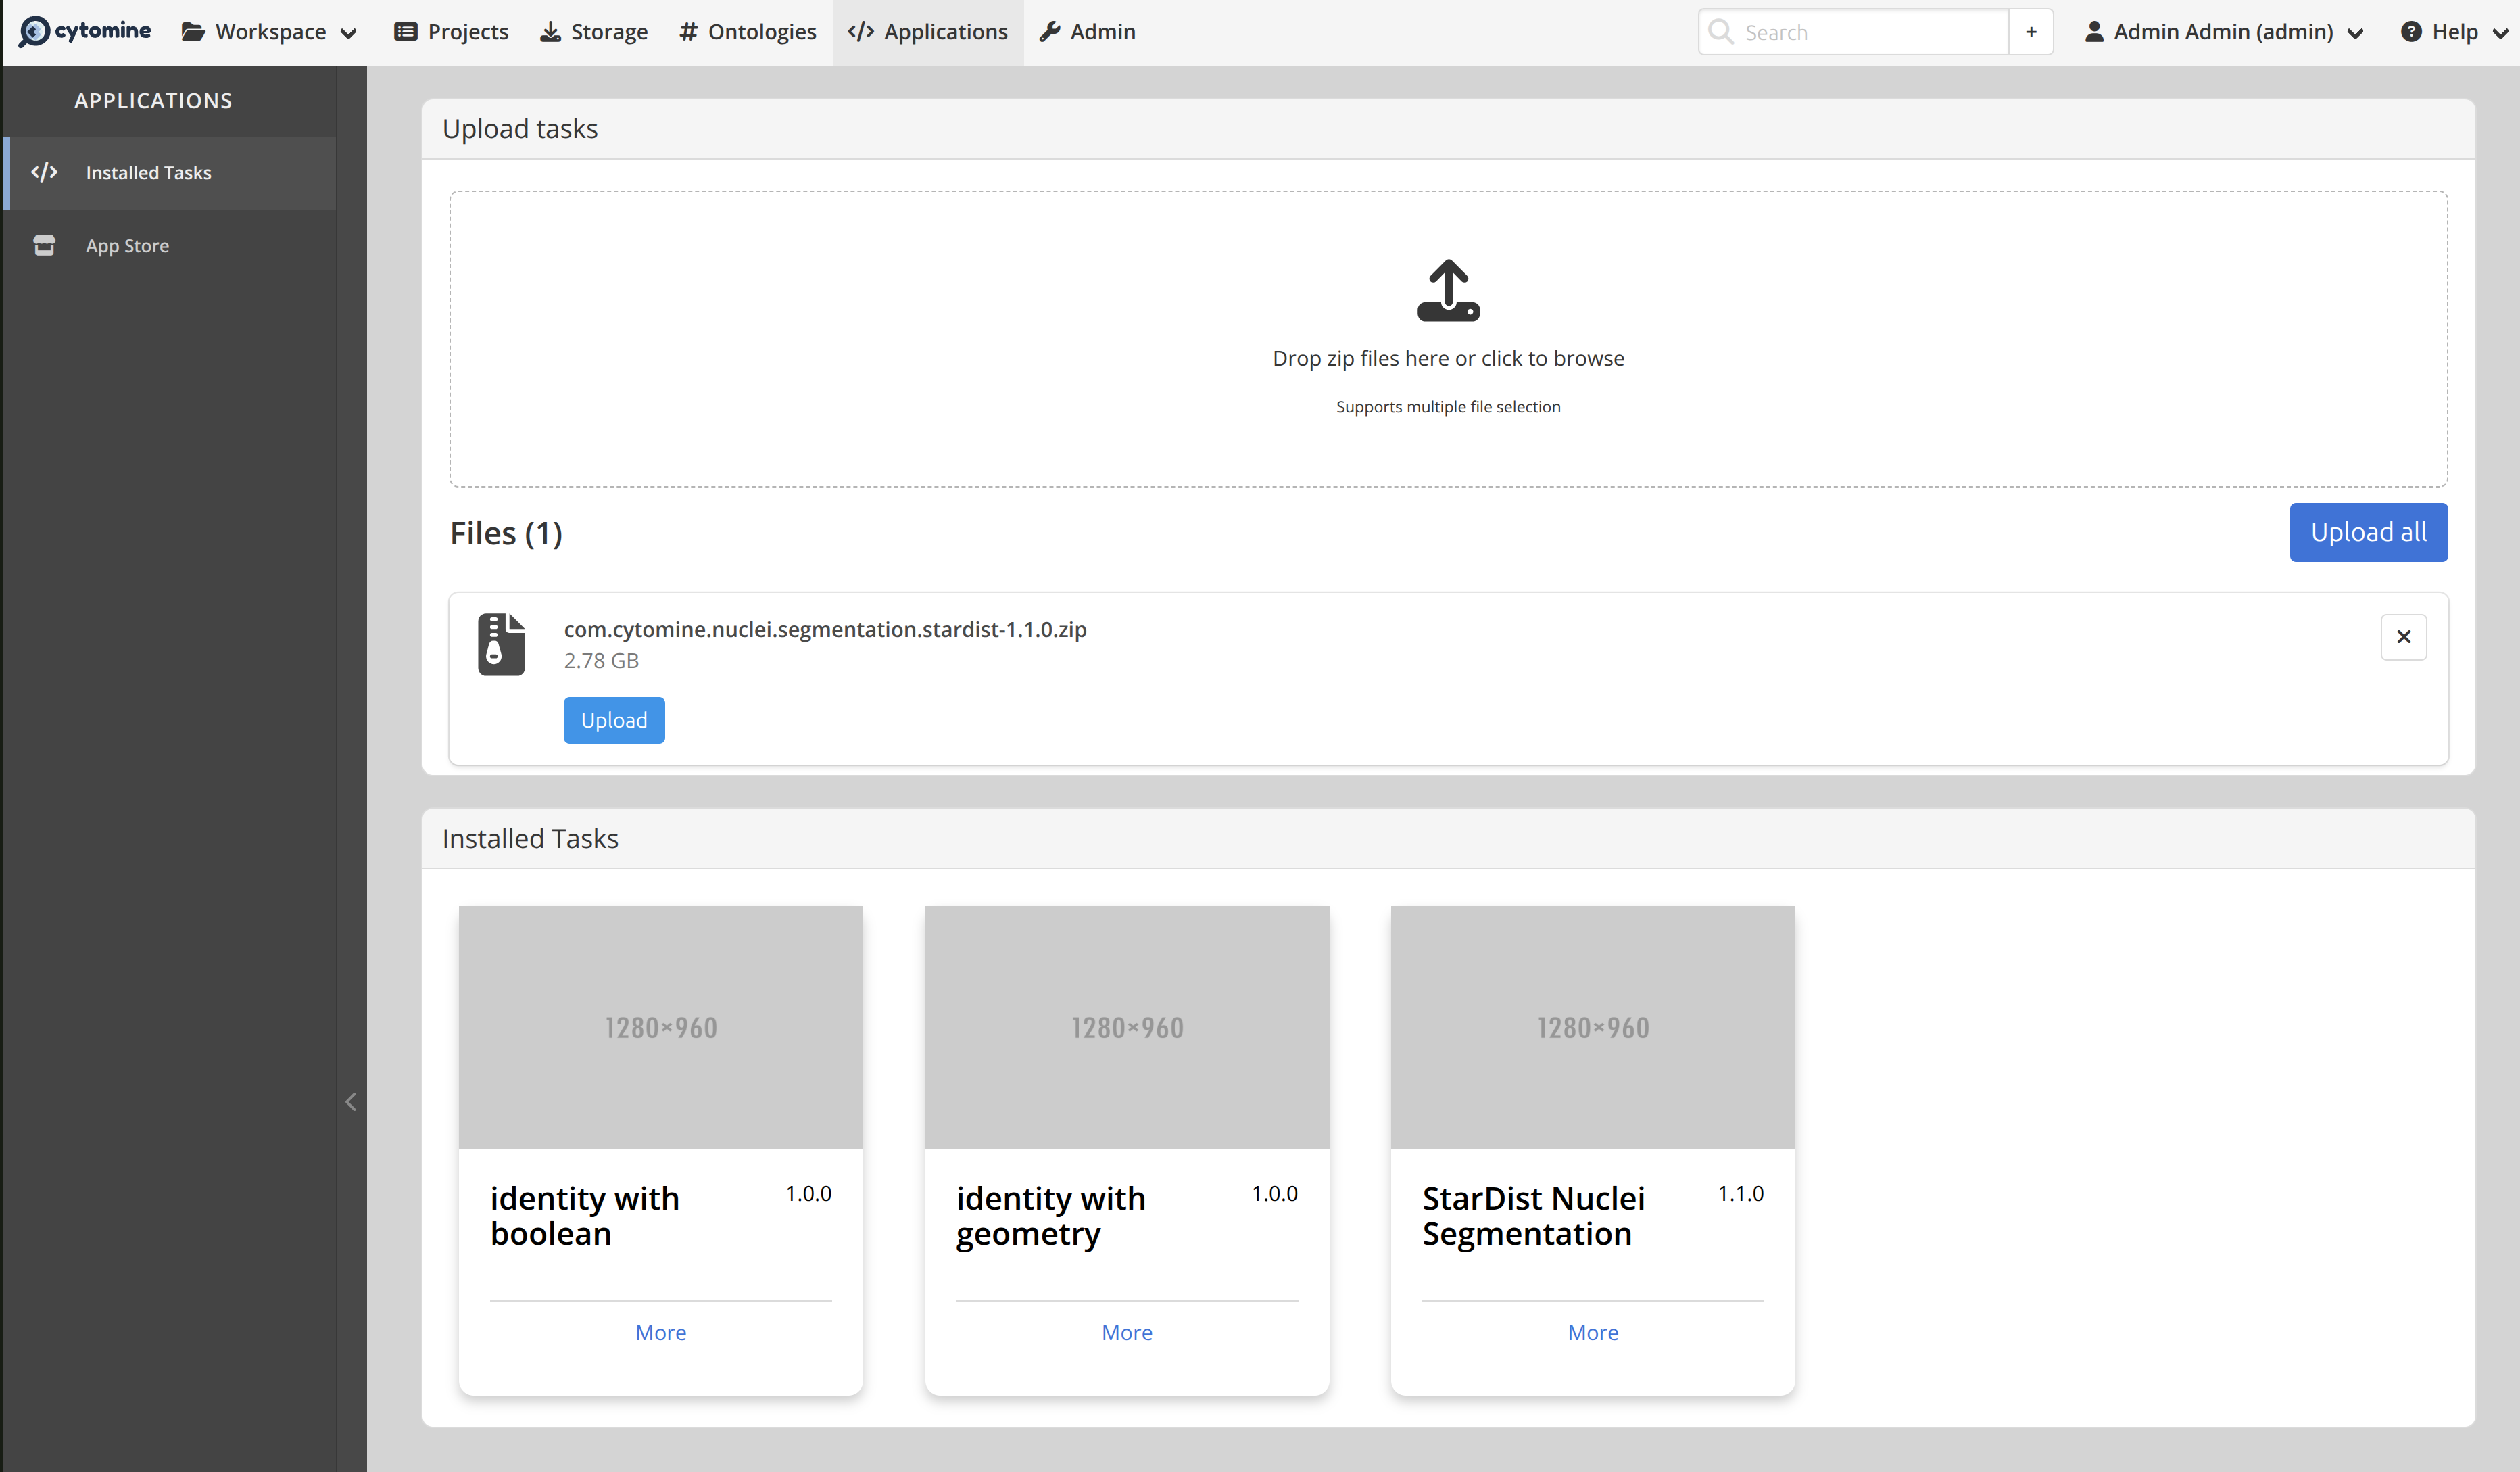
Task: Click the plus button beside Search
Action: (x=2031, y=32)
